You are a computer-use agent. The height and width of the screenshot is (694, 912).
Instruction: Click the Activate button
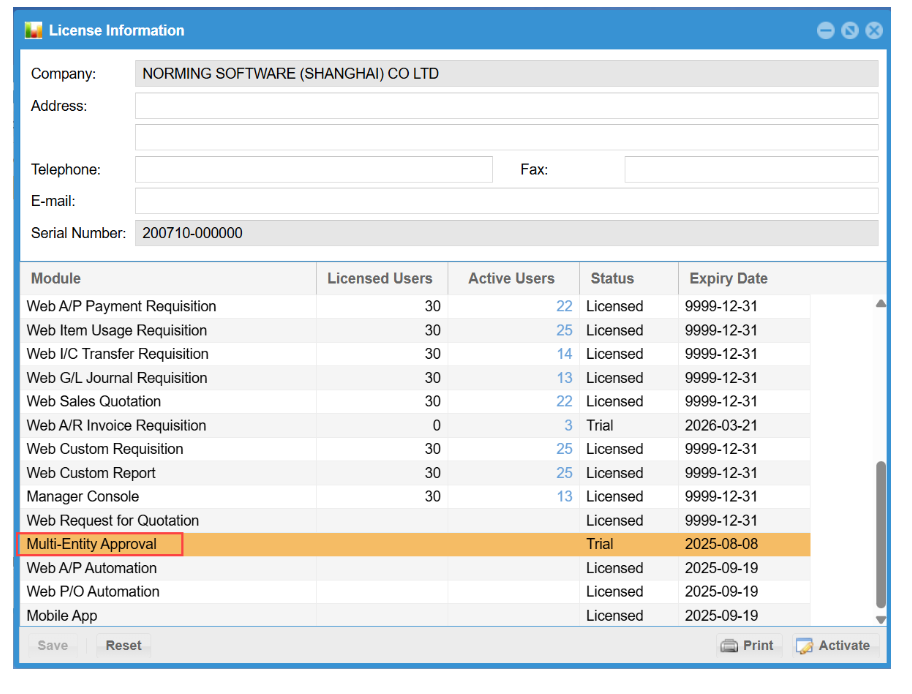tap(834, 645)
